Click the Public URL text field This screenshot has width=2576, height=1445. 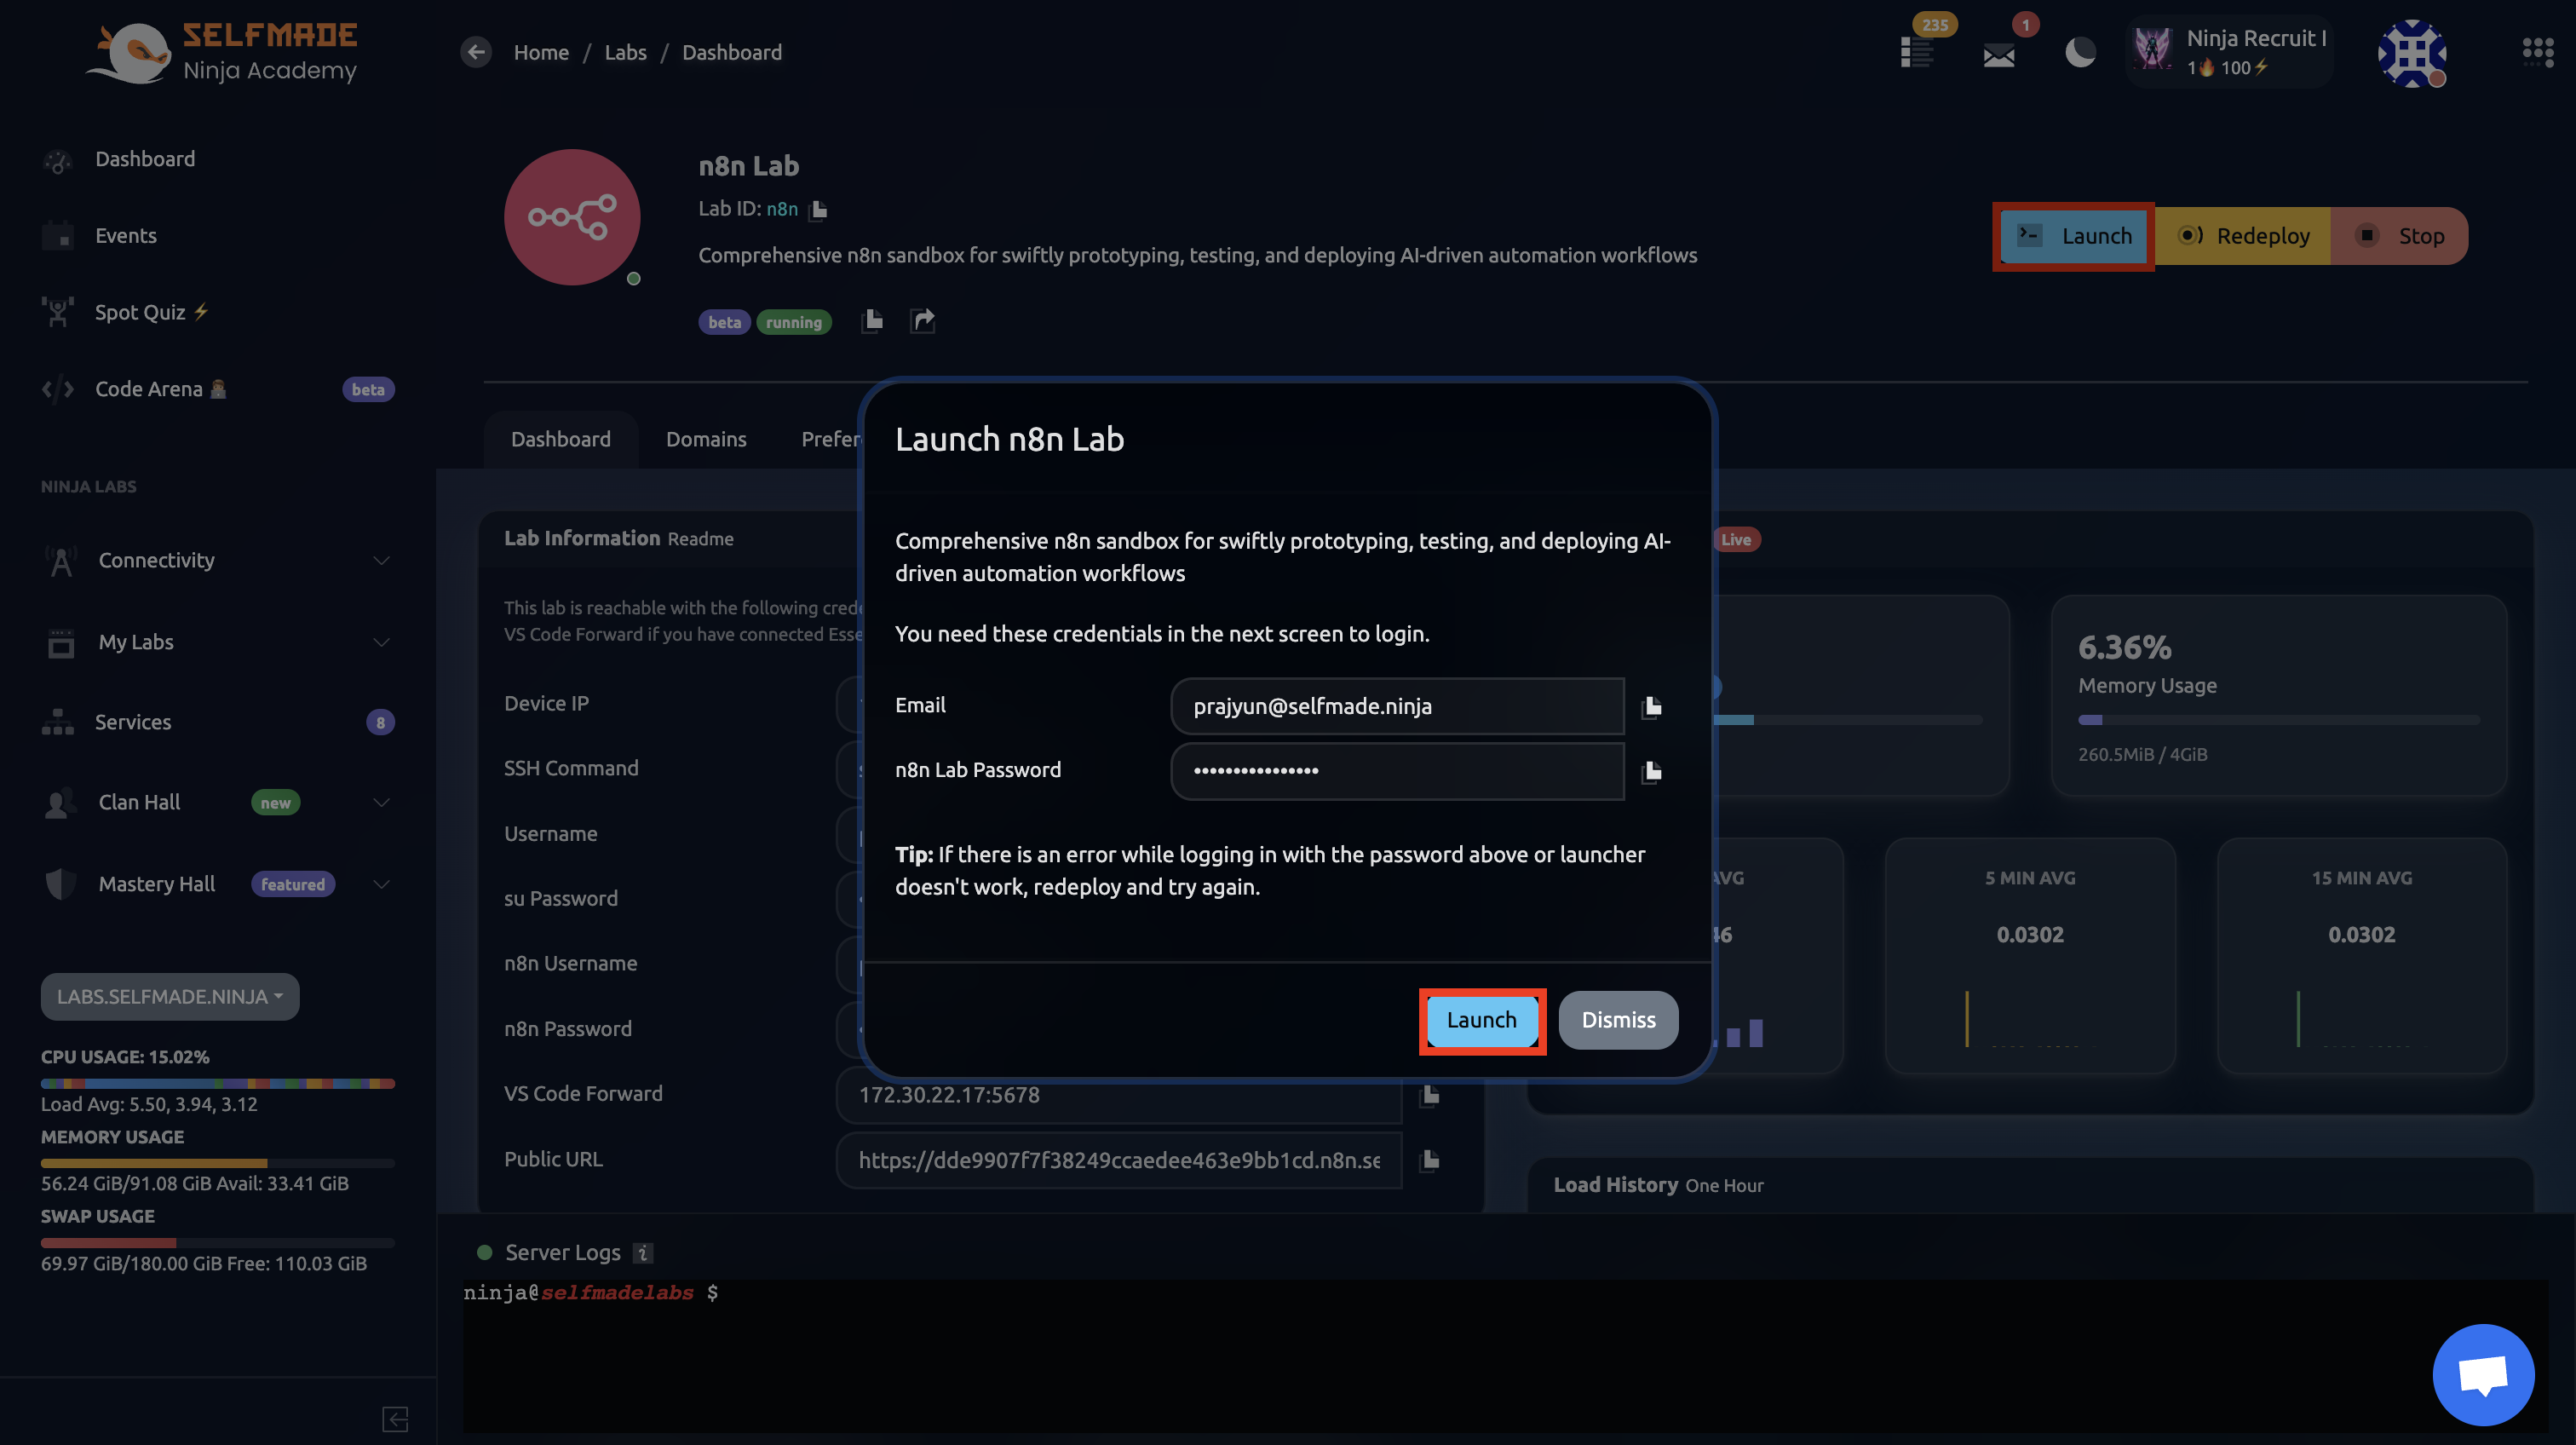click(1118, 1160)
